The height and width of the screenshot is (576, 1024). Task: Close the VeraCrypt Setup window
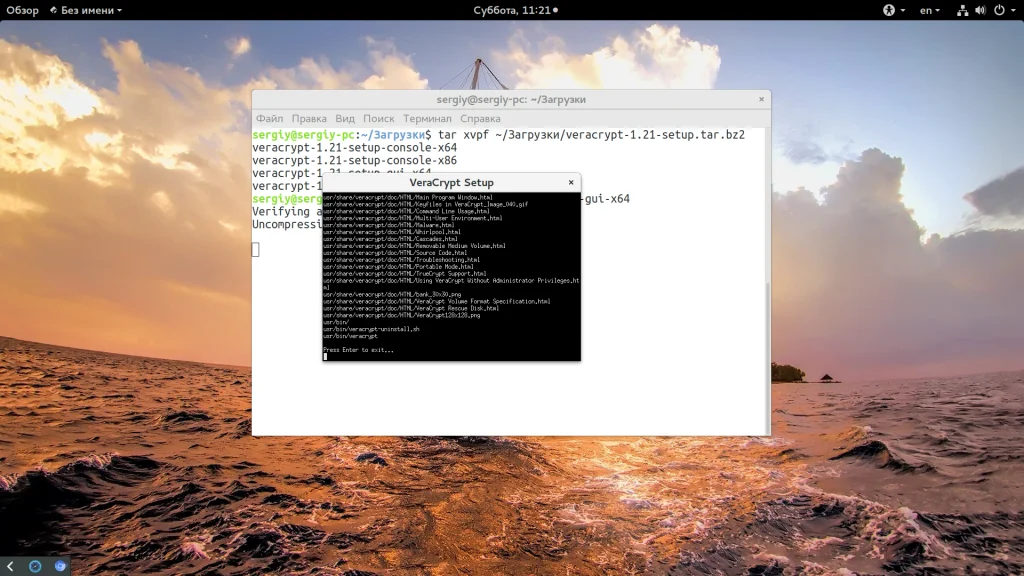click(571, 182)
